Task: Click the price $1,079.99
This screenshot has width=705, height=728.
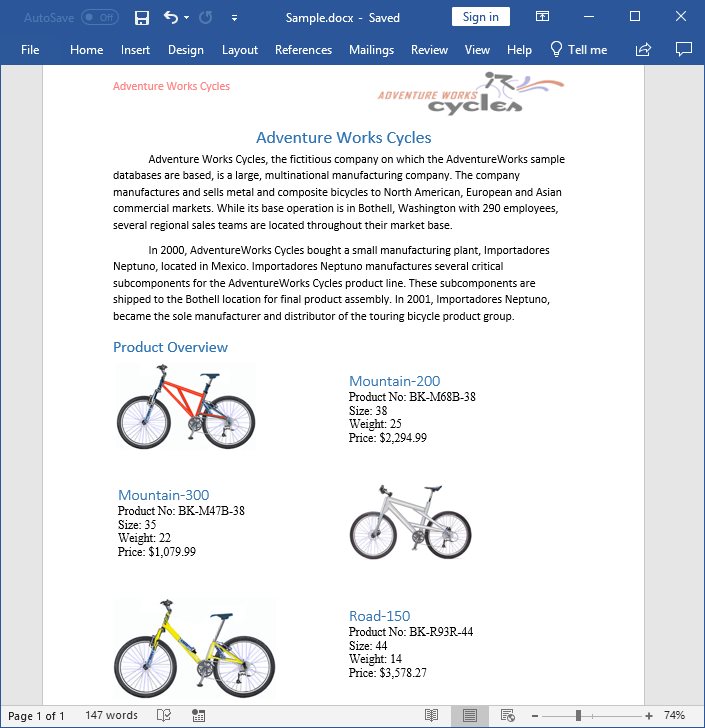Action: click(x=172, y=552)
